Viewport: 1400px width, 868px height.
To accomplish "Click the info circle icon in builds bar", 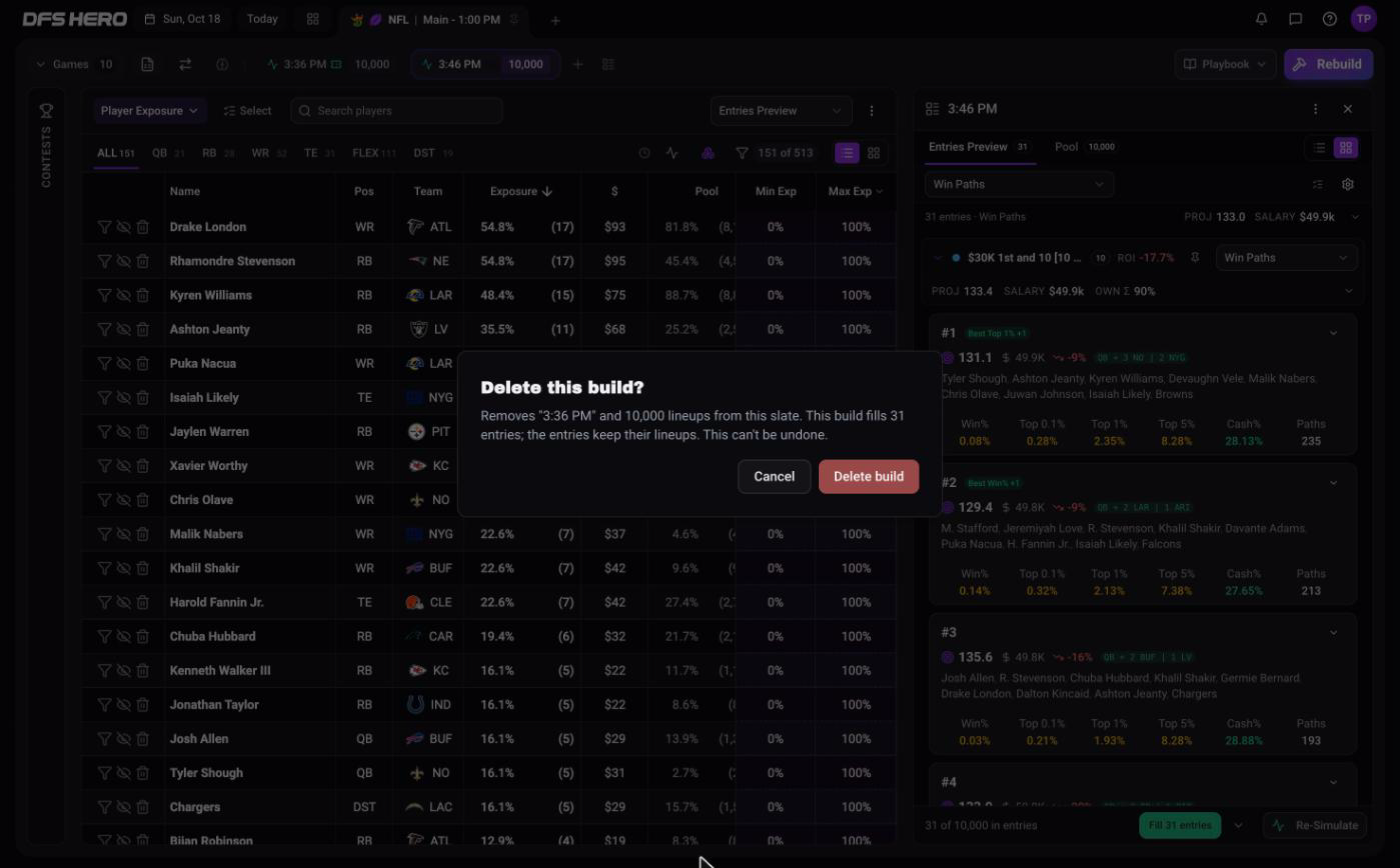I will point(222,64).
